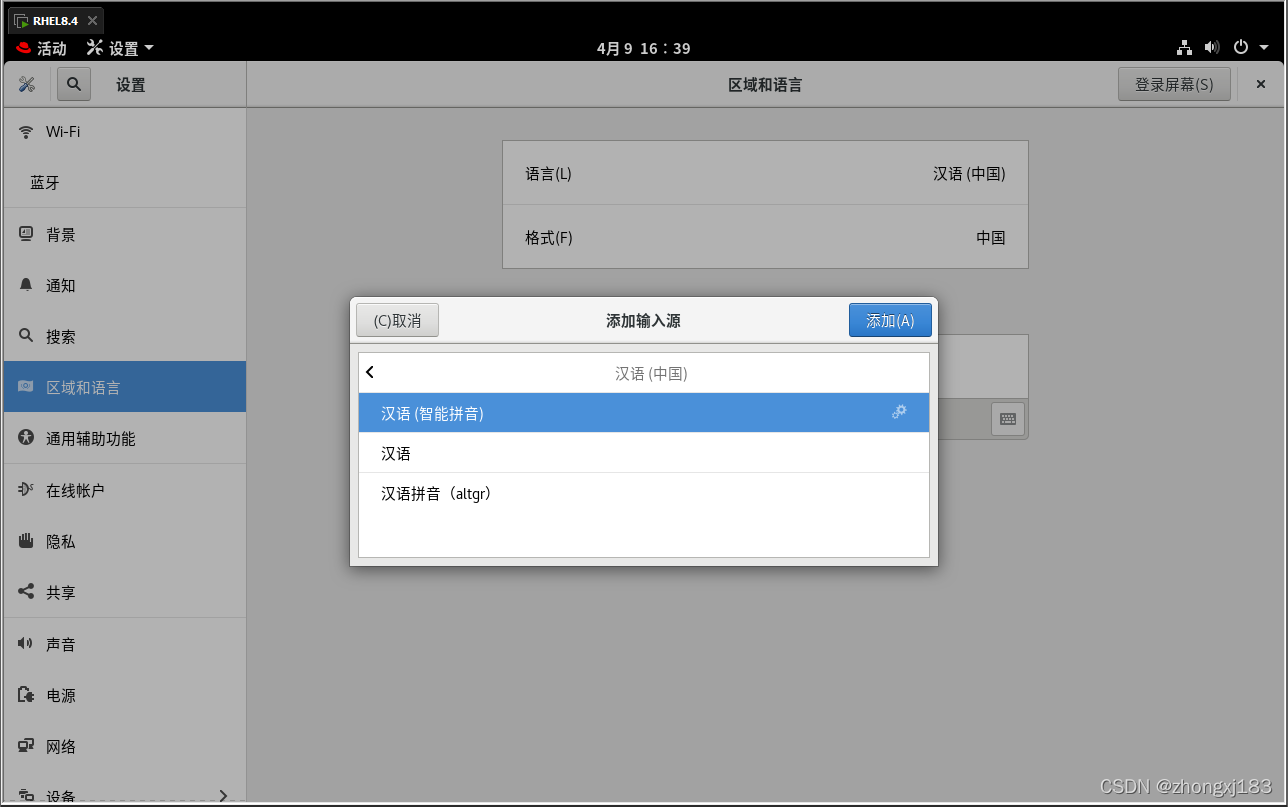Click the clock 4月9 16:39
The image size is (1288, 807).
[643, 48]
